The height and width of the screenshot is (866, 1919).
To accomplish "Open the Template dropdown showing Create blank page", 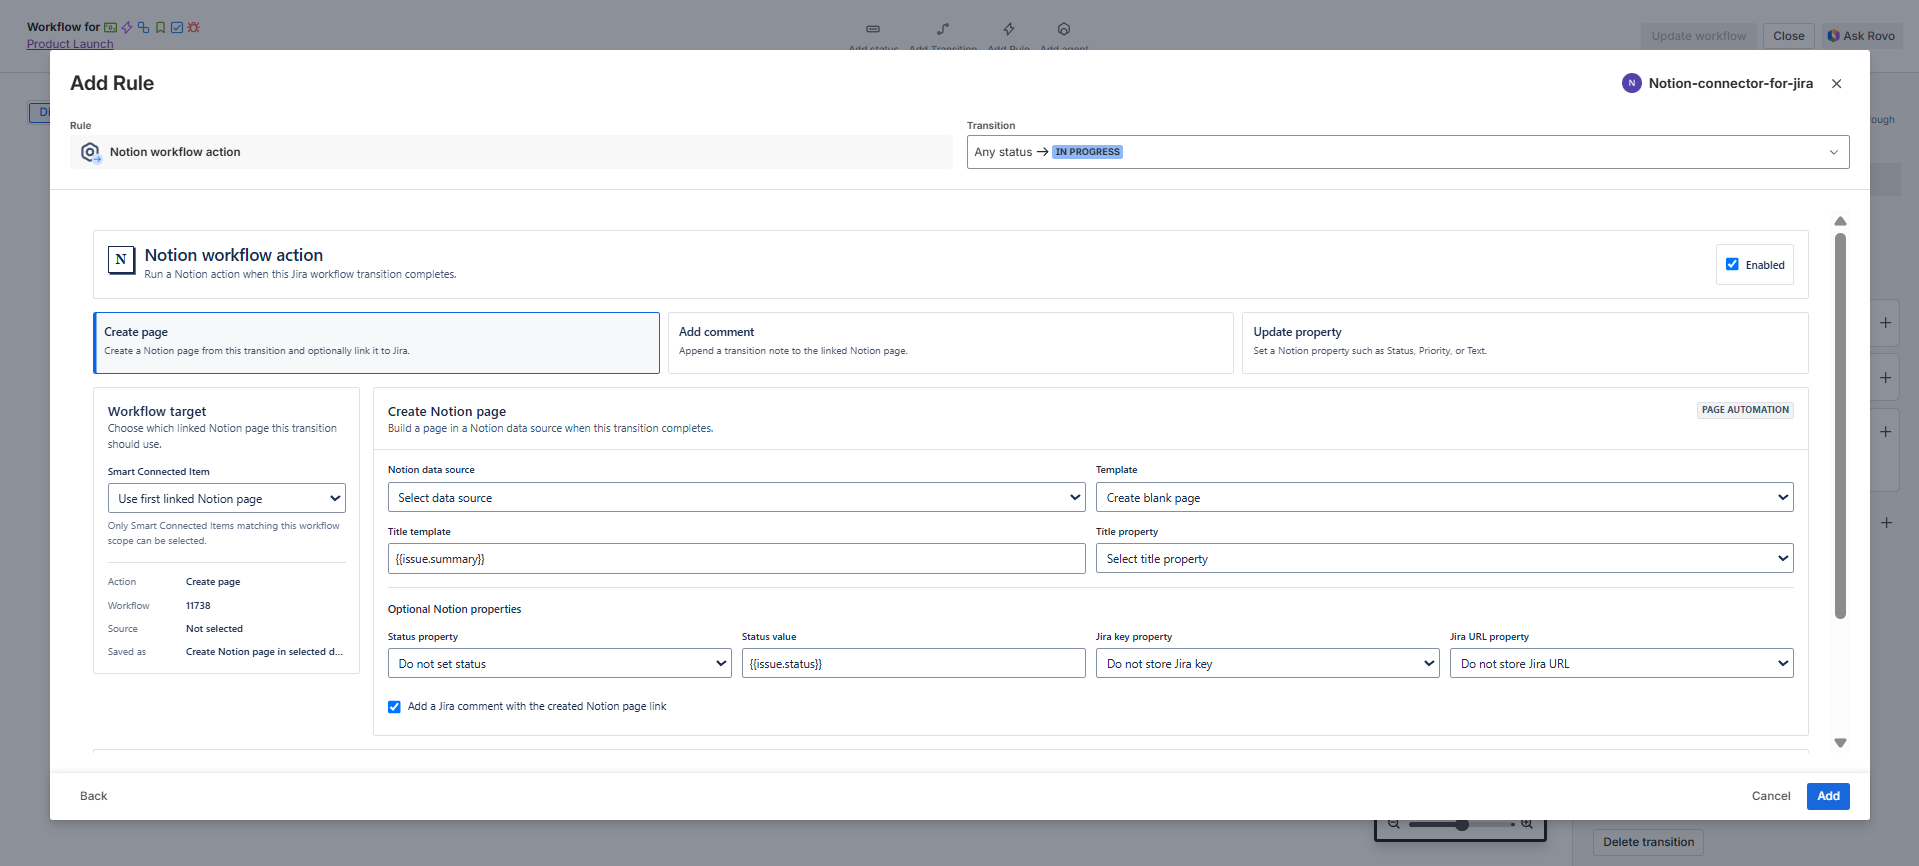I will click(1445, 497).
